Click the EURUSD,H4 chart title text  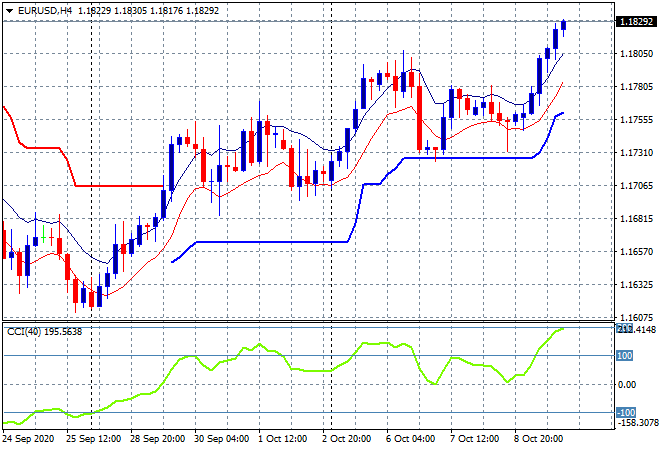(45, 11)
